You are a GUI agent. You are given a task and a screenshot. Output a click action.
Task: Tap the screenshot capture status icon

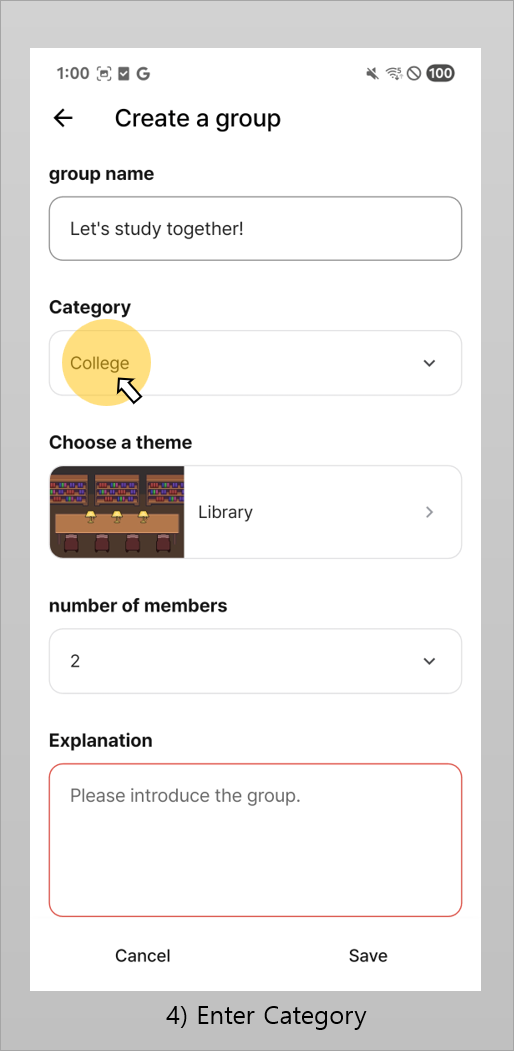[x=104, y=74]
